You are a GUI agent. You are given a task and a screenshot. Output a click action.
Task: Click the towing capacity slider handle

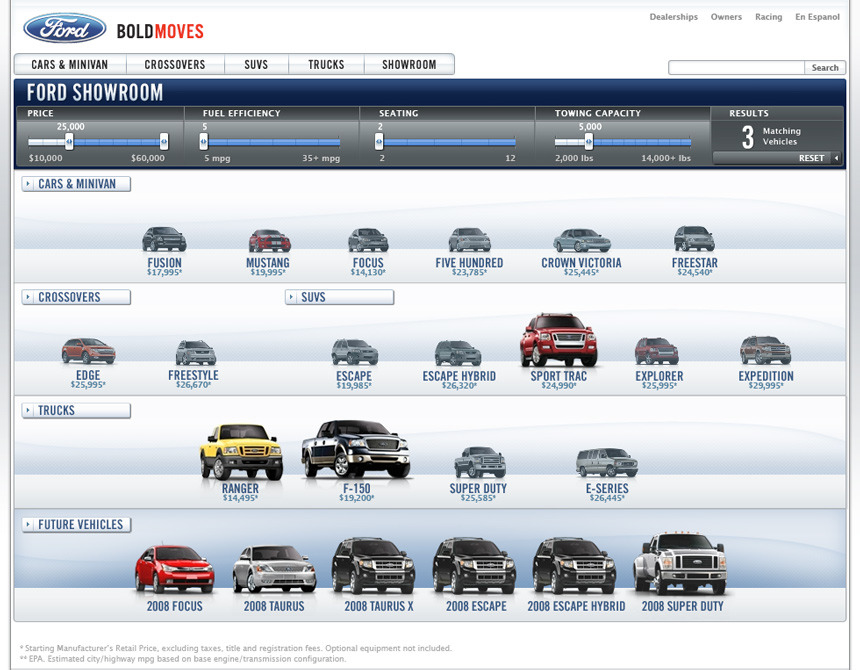click(x=589, y=141)
